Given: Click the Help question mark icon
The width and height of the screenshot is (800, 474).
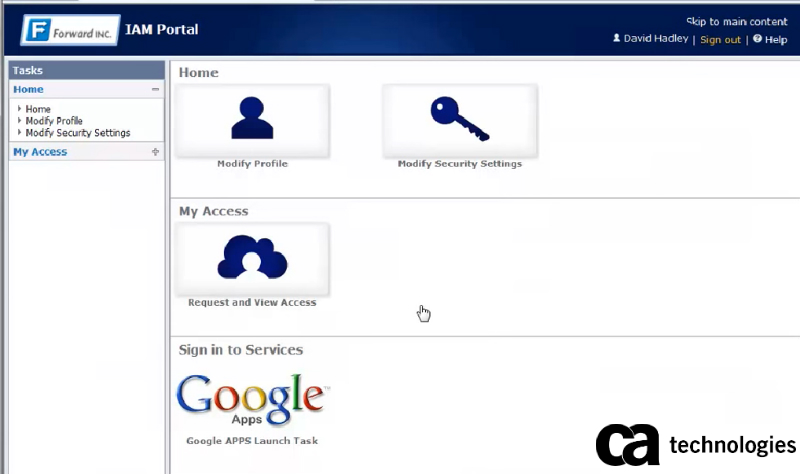Looking at the screenshot, I should pyautogui.click(x=757, y=39).
